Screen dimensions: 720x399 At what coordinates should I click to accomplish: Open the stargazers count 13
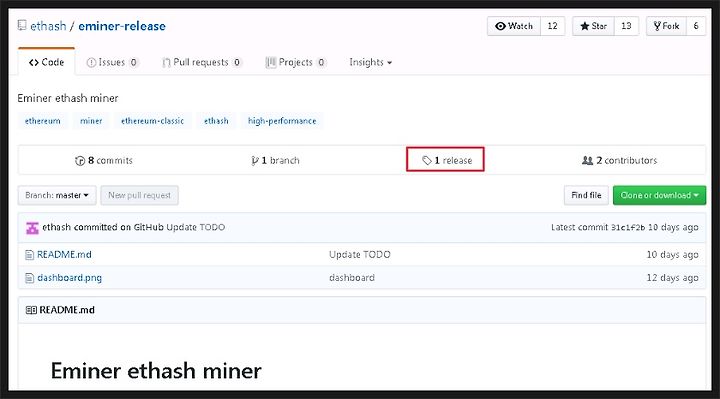click(x=626, y=26)
